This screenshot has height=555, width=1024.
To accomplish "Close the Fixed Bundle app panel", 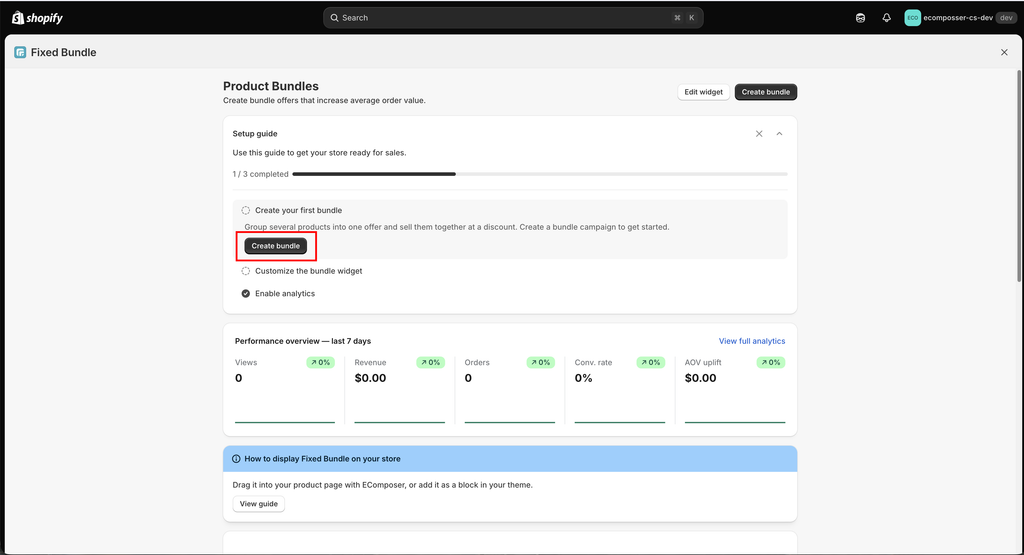I will 1004,52.
